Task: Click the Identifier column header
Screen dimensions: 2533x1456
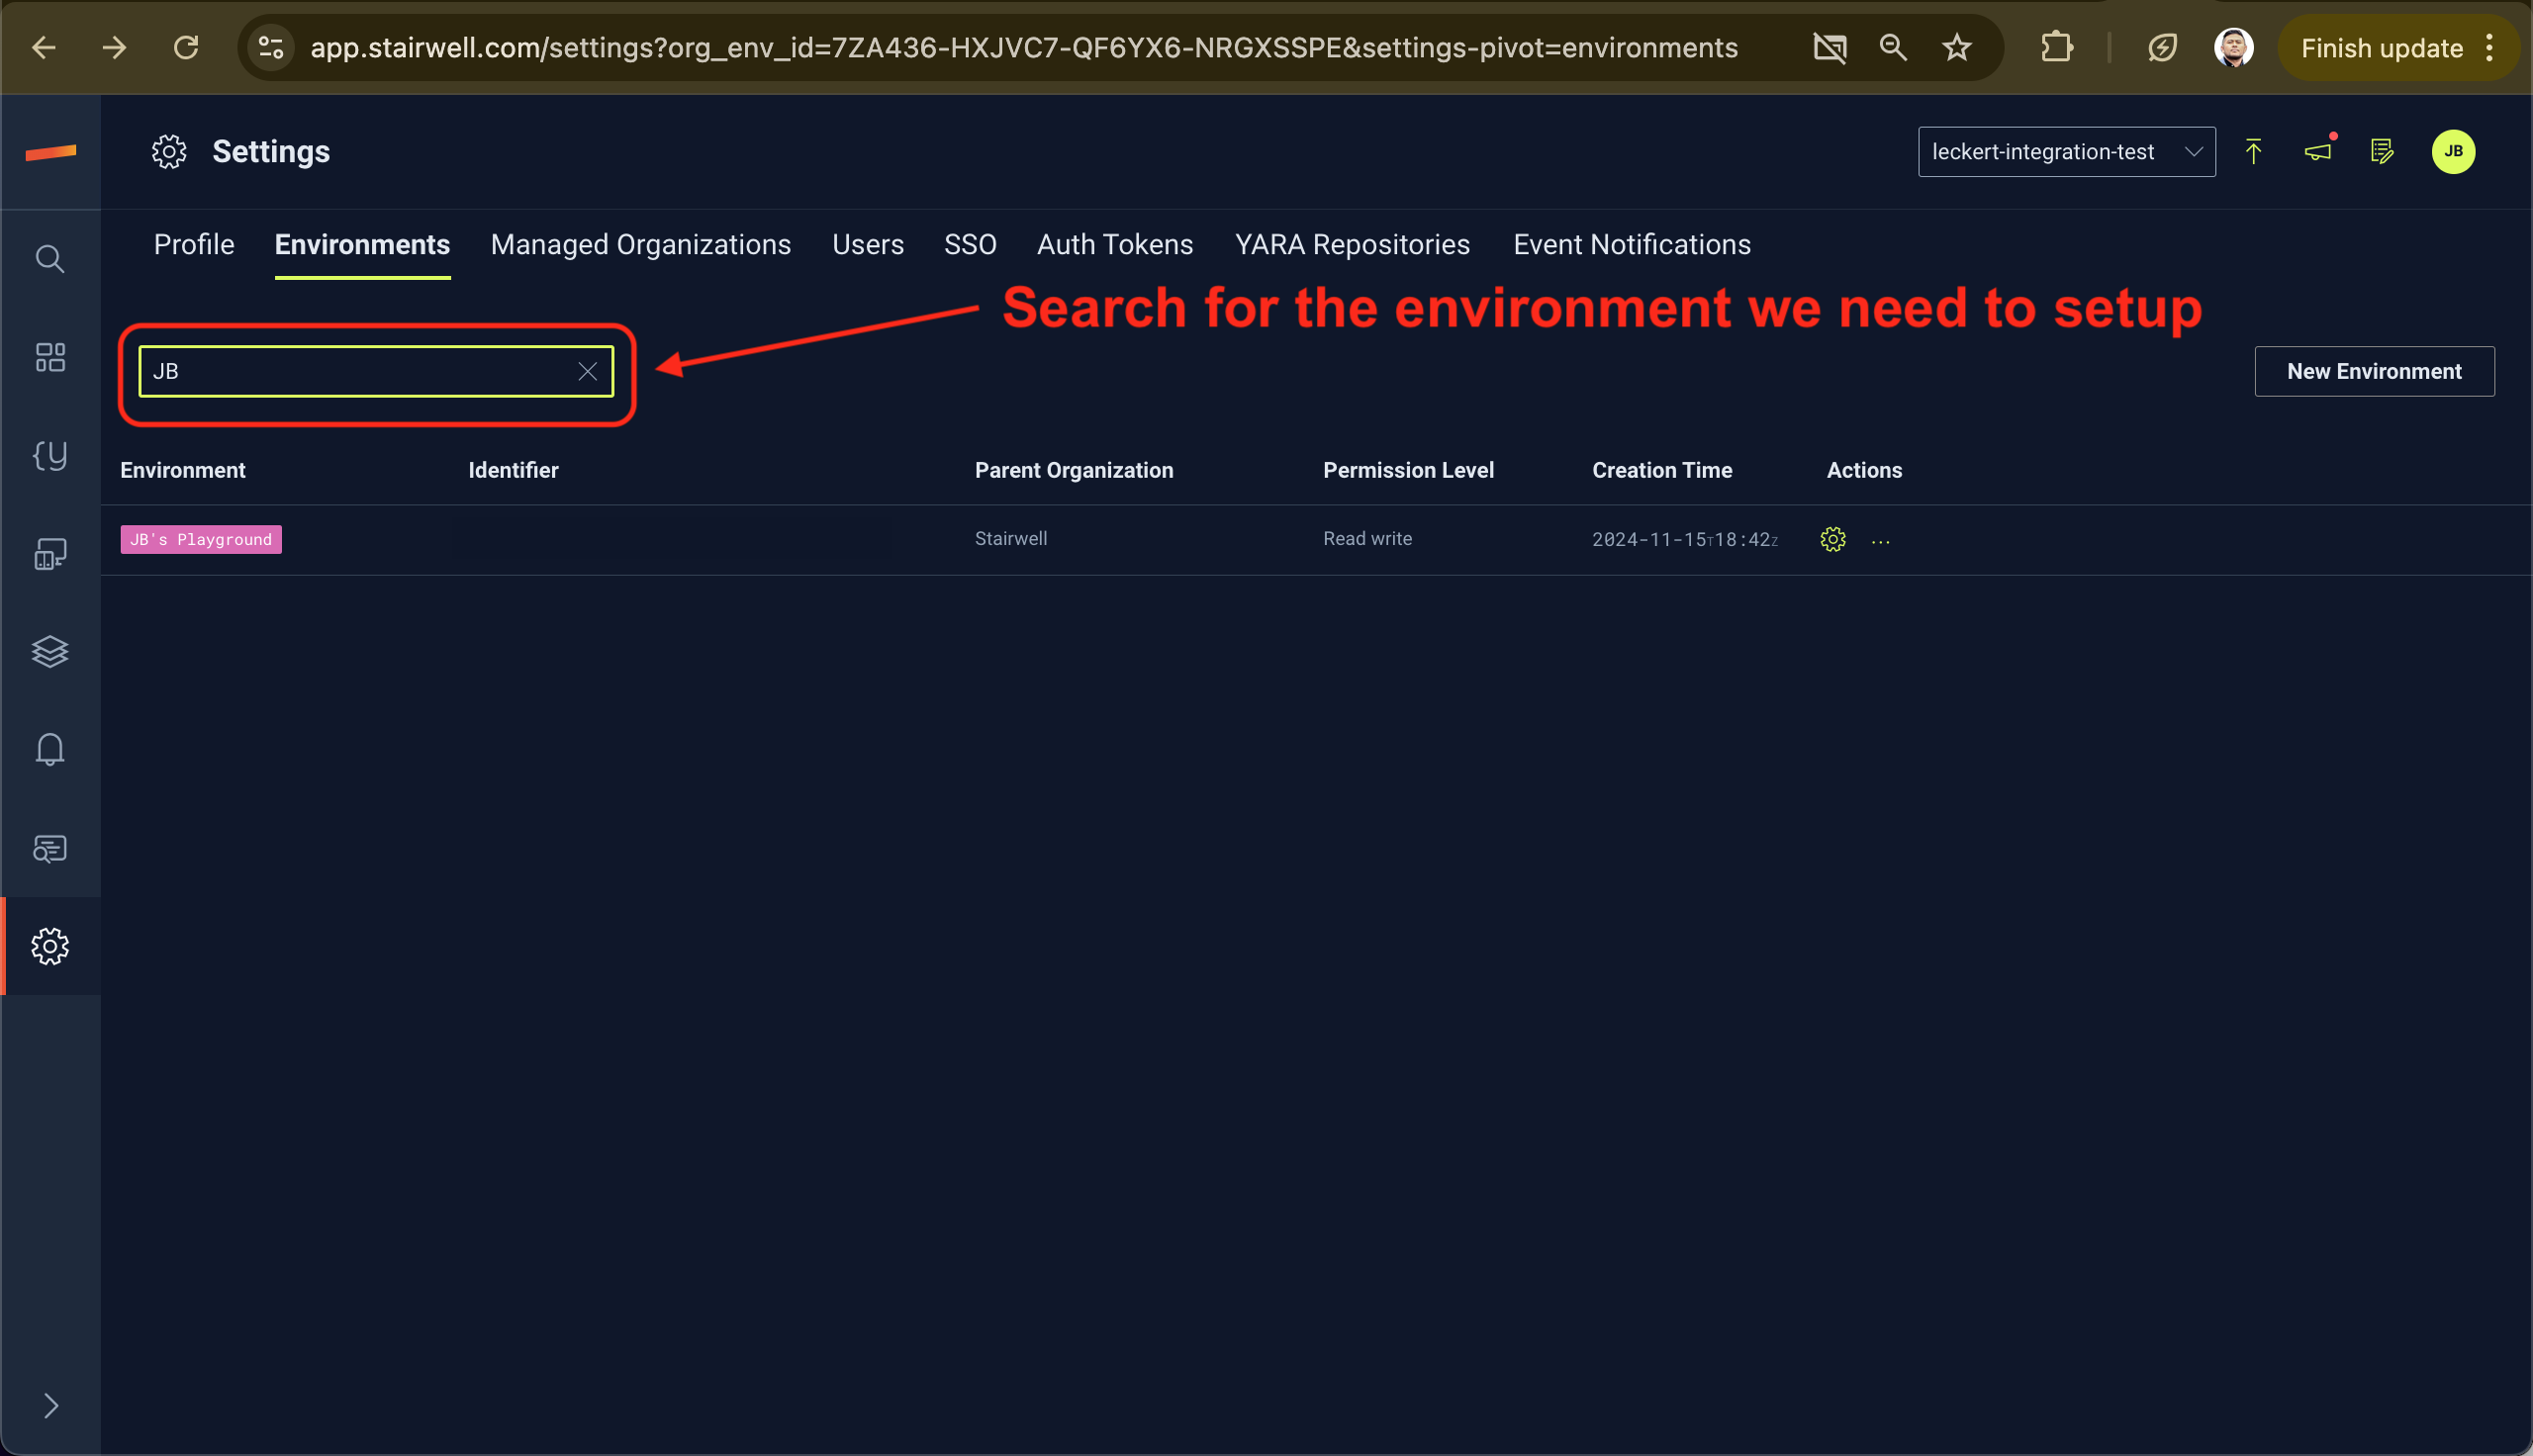Action: (513, 470)
